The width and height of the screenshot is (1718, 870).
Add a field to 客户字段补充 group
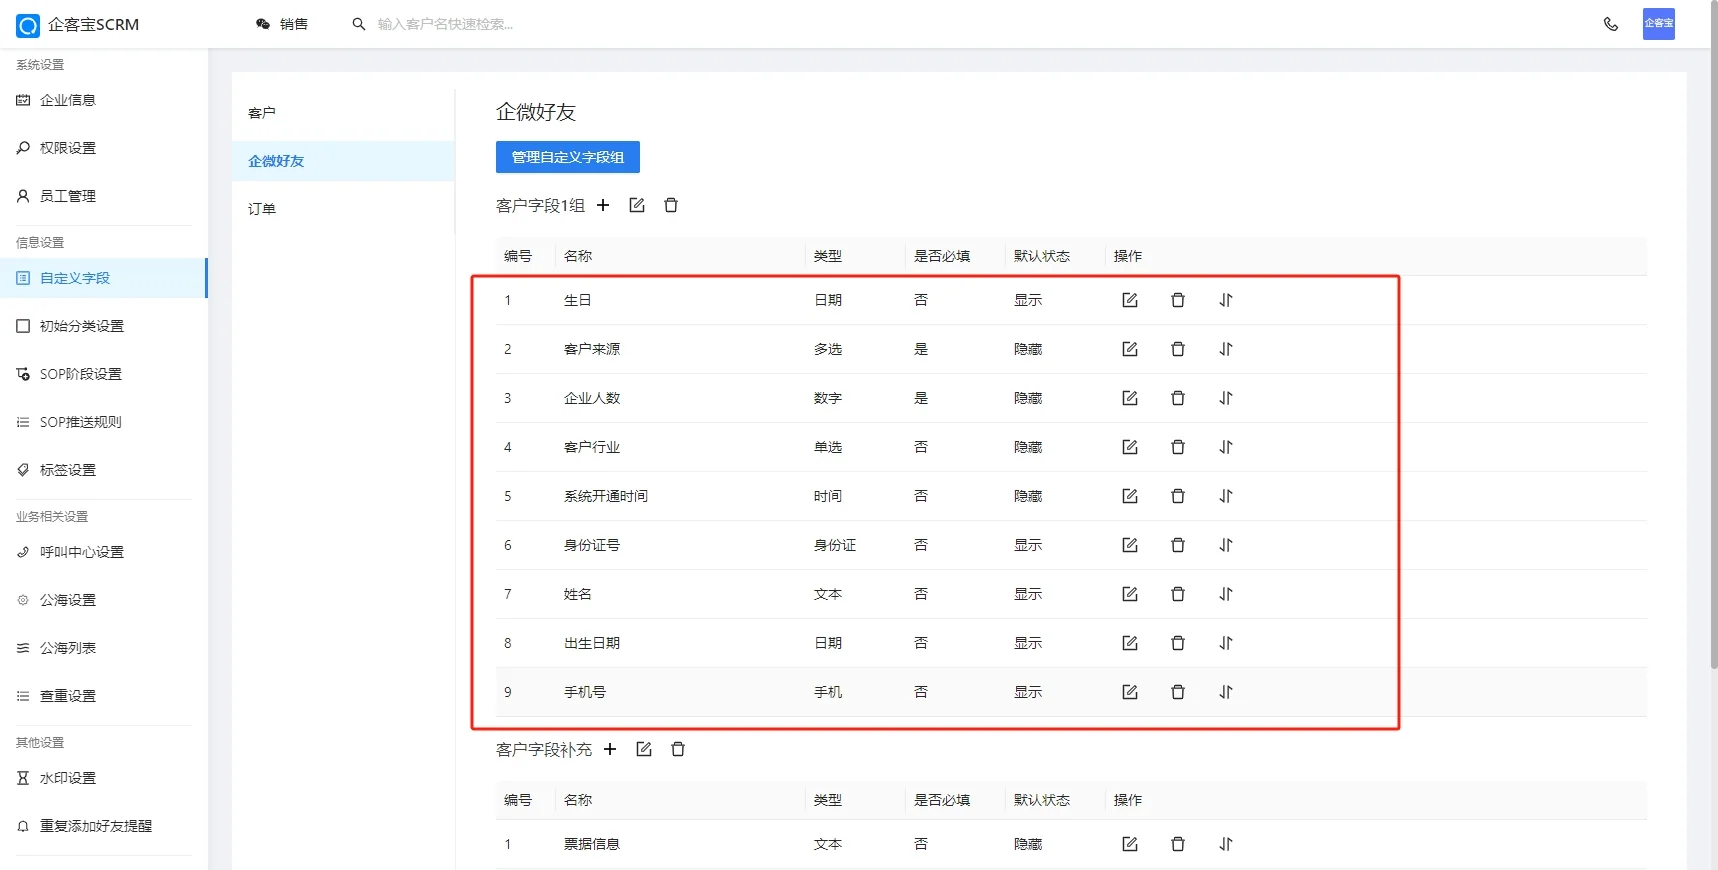click(x=610, y=749)
